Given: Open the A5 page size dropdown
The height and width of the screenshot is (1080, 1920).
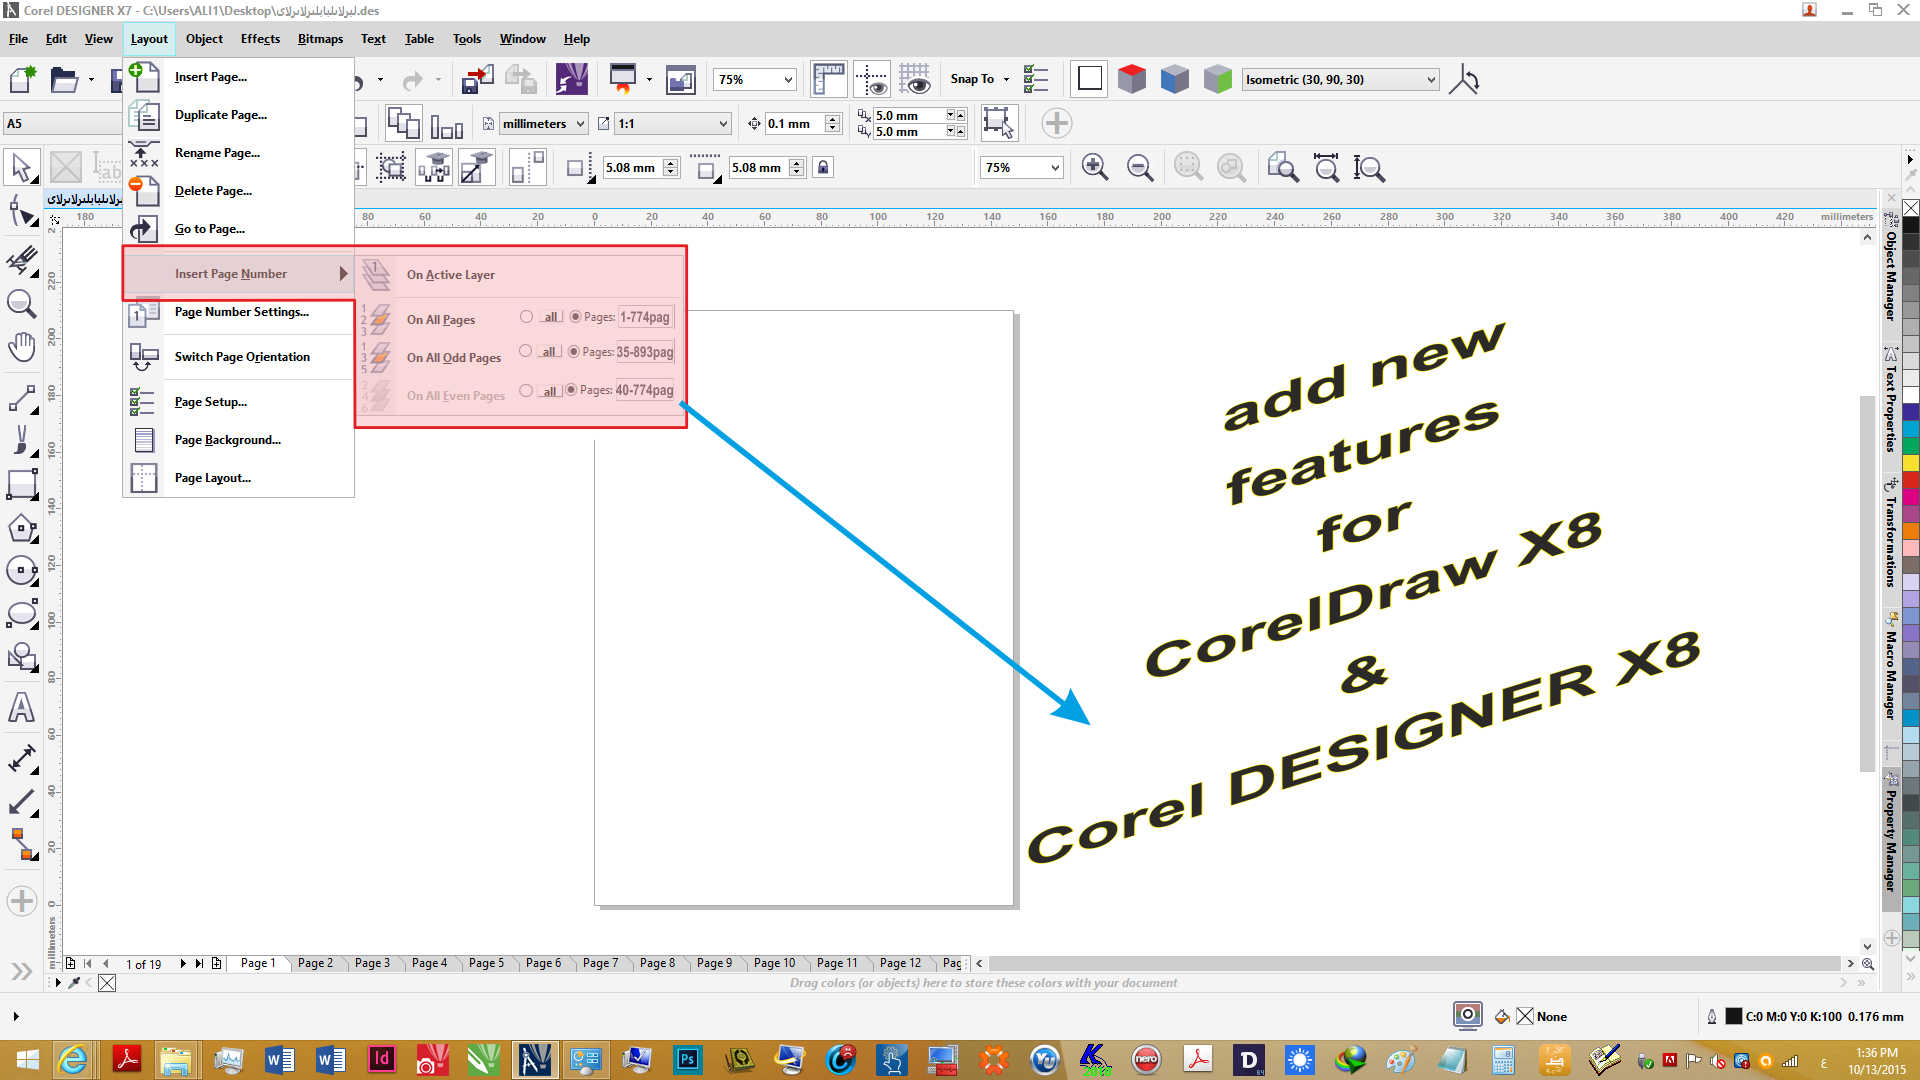Looking at the screenshot, I should point(62,124).
